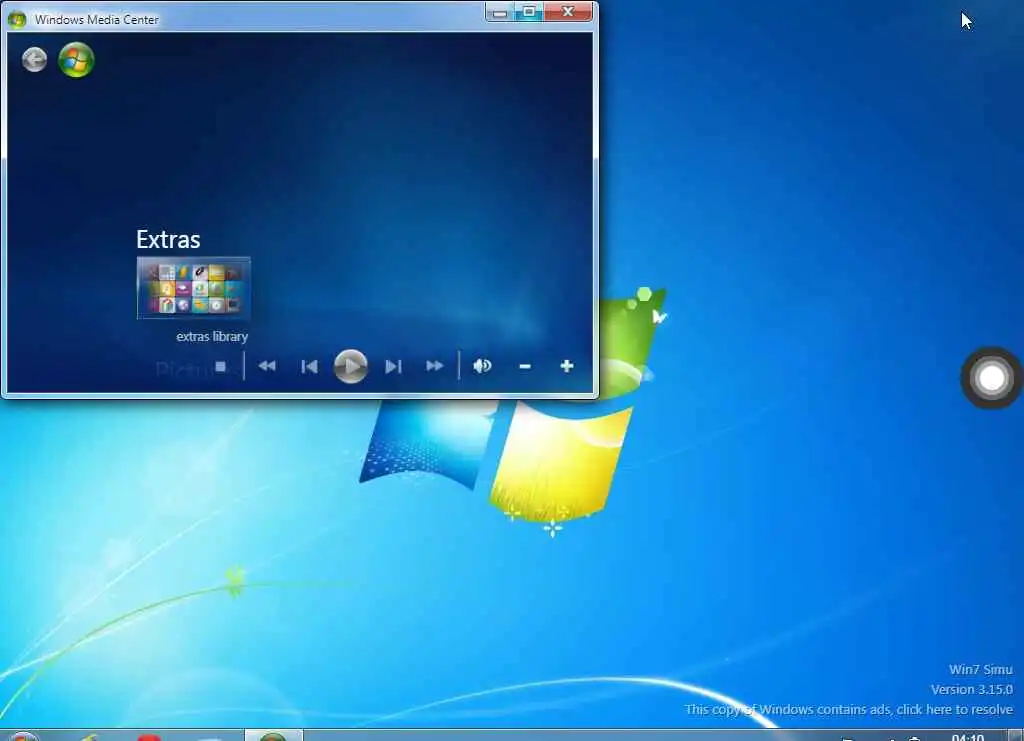This screenshot has width=1024, height=741.
Task: Increase volume with the plus button
Action: (x=567, y=366)
